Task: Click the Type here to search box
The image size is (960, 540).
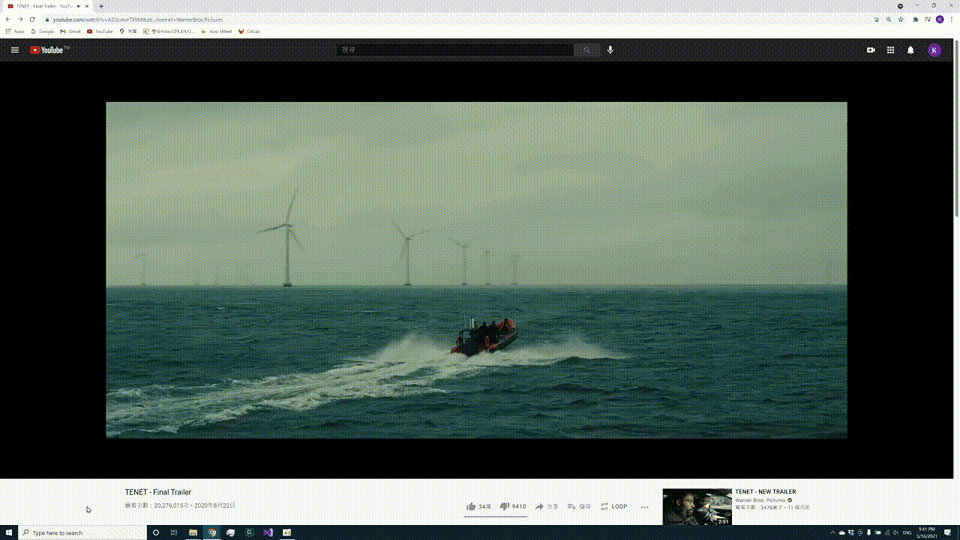Action: pyautogui.click(x=83, y=533)
